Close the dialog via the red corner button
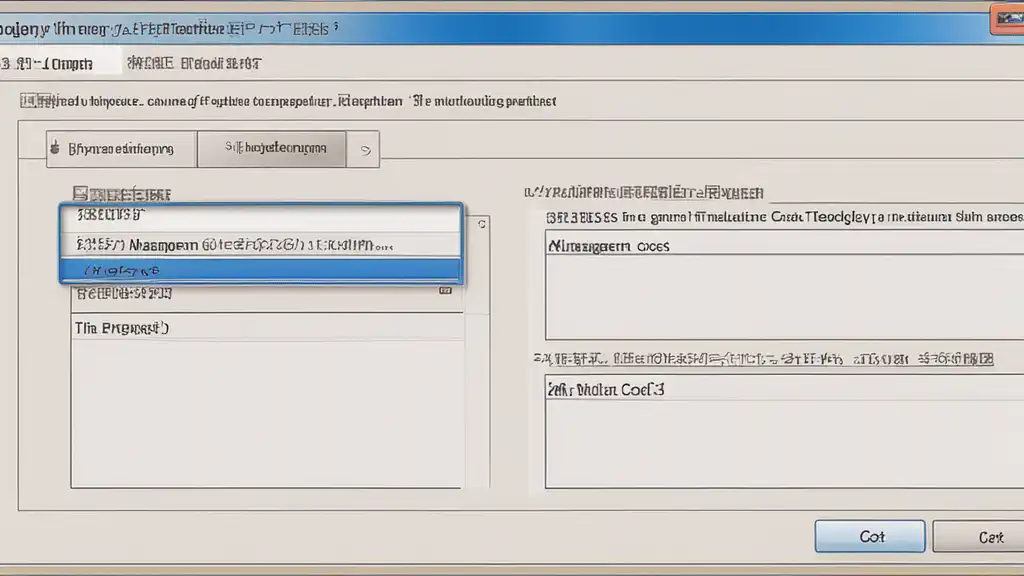 pos(1008,19)
